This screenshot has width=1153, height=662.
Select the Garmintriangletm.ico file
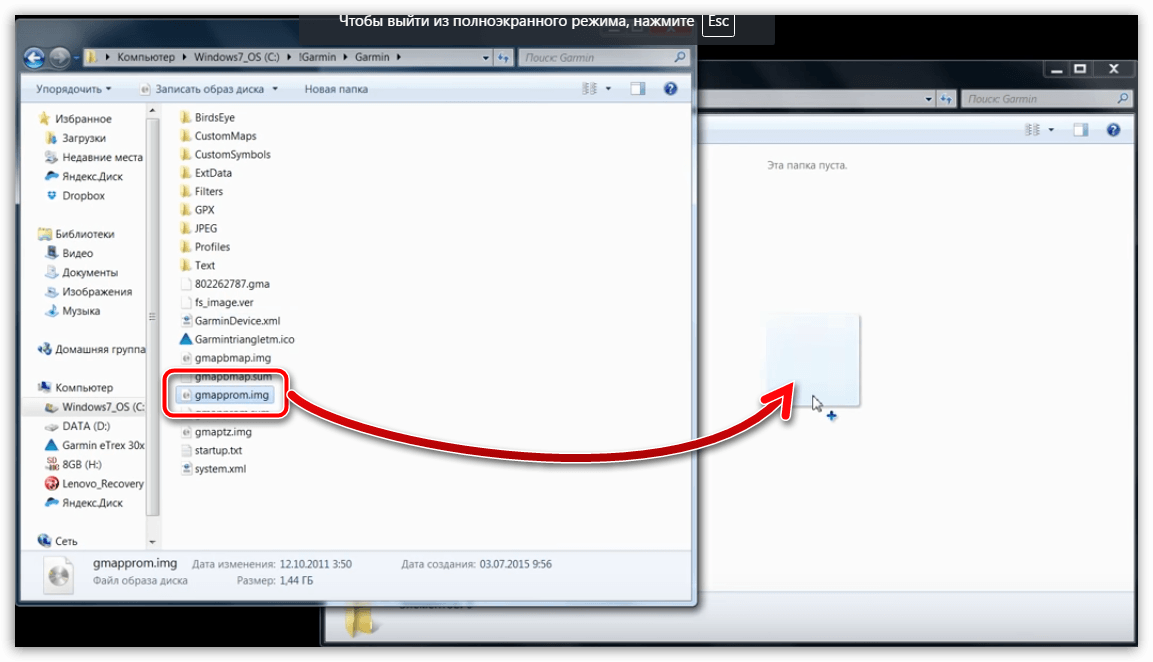237,339
